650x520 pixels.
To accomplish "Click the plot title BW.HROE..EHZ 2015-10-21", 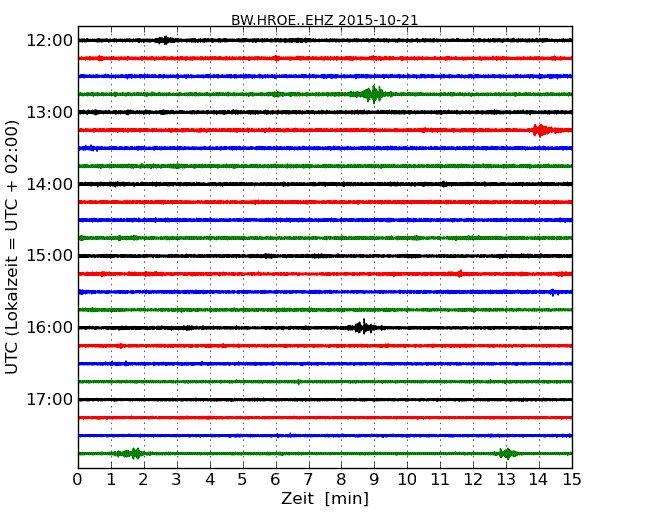I will click(x=324, y=20).
